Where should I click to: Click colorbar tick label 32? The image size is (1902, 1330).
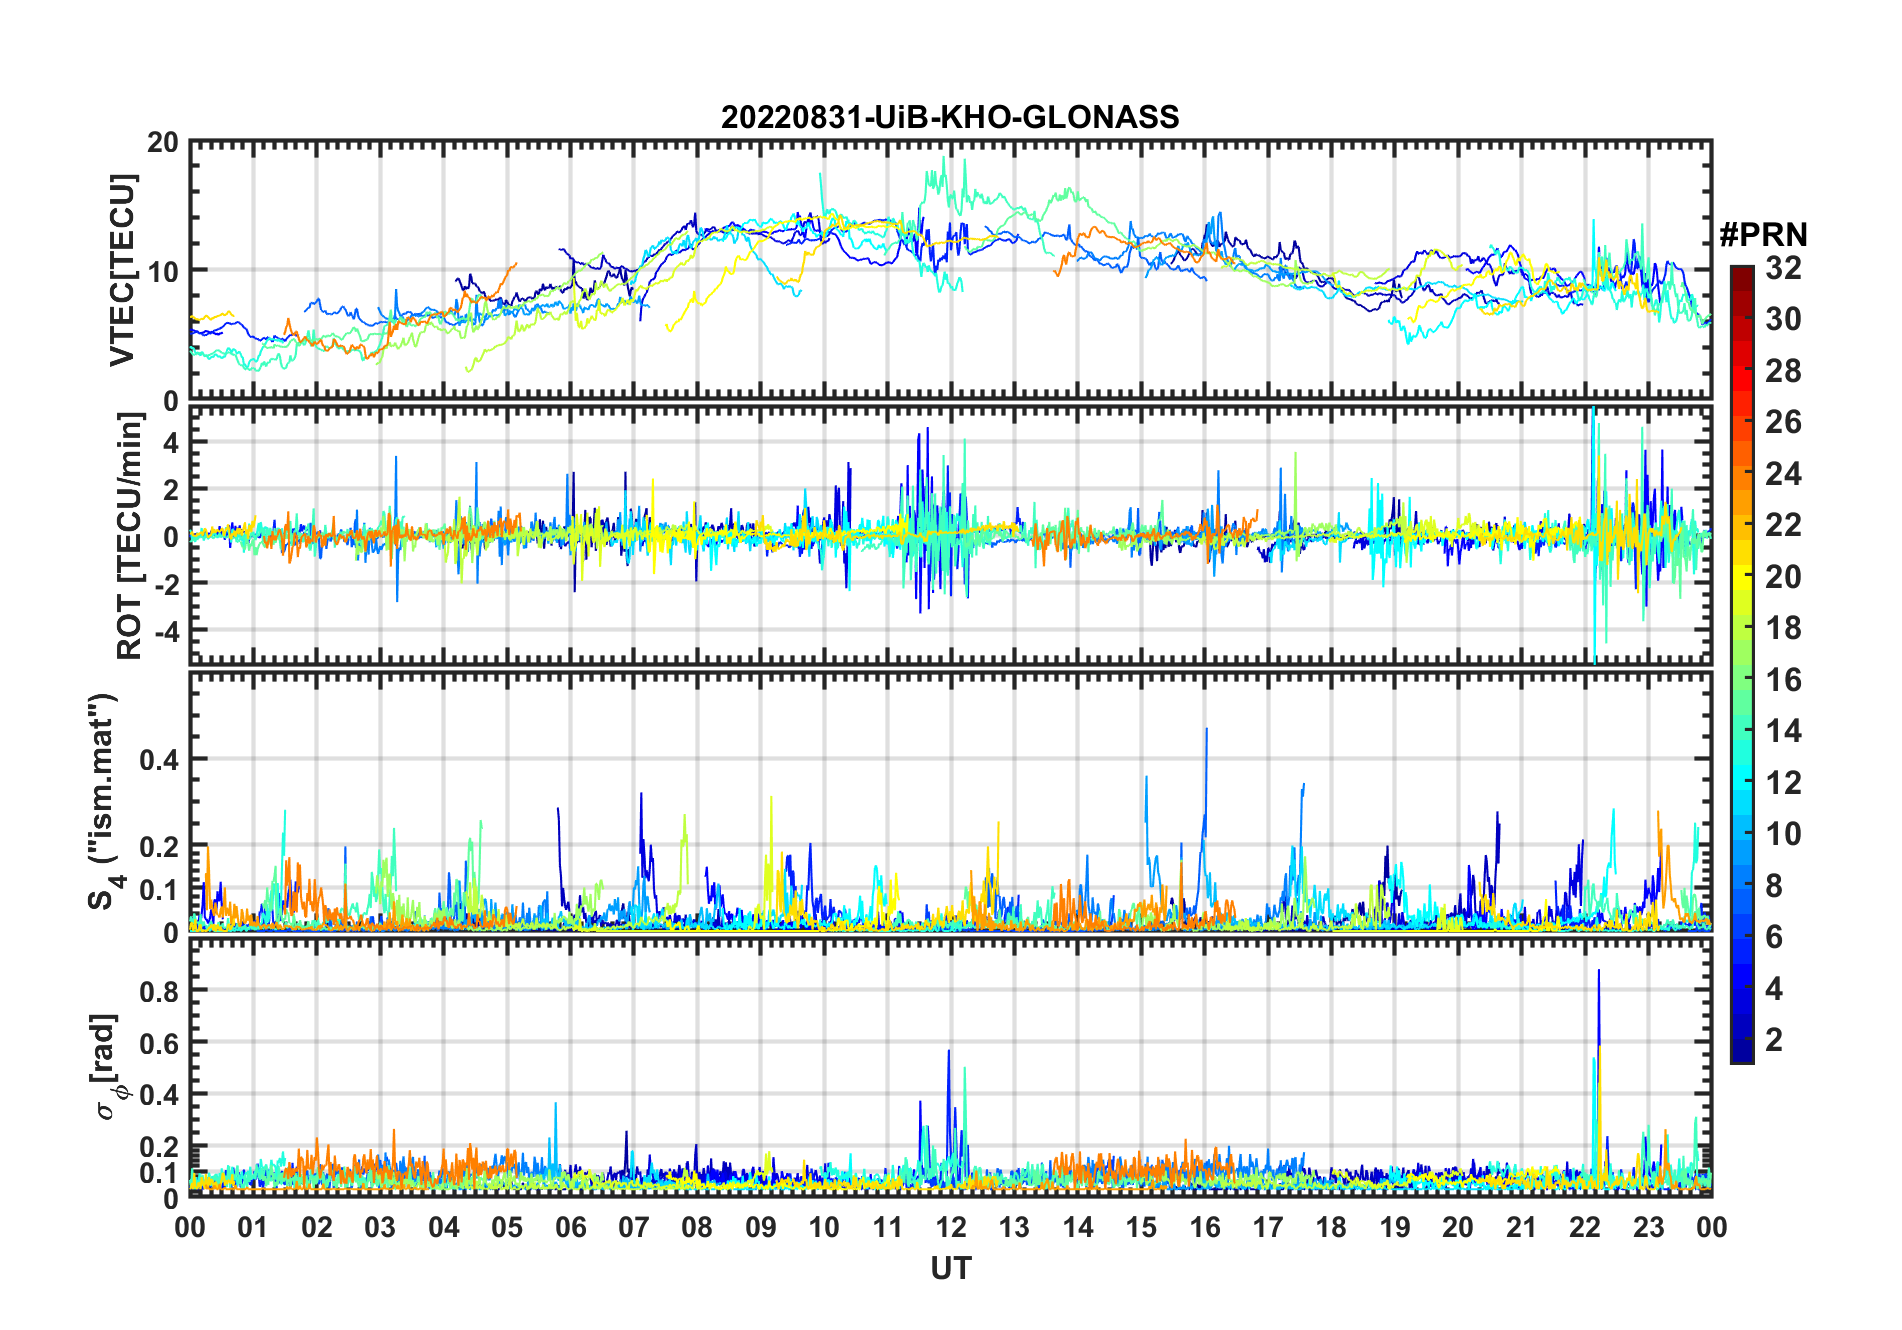point(1783,268)
